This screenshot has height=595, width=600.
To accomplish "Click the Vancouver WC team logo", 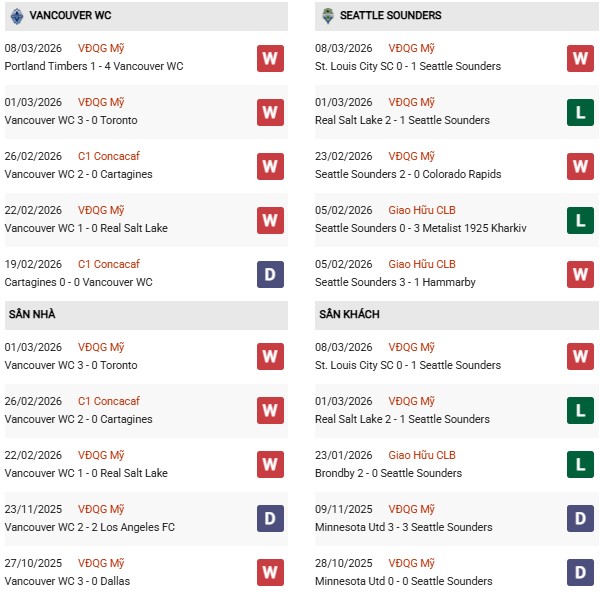I will point(16,16).
